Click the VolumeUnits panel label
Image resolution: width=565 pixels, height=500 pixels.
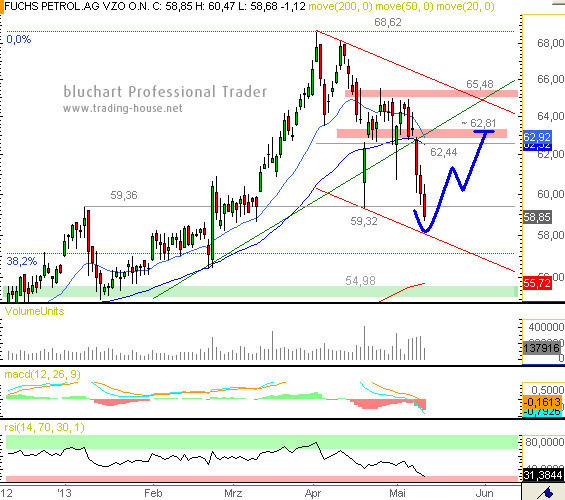(x=34, y=311)
